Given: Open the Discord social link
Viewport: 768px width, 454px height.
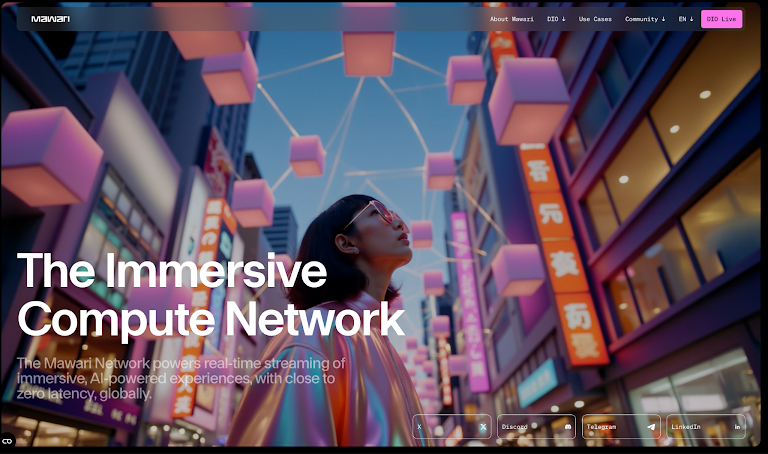Looking at the screenshot, I should 537,427.
